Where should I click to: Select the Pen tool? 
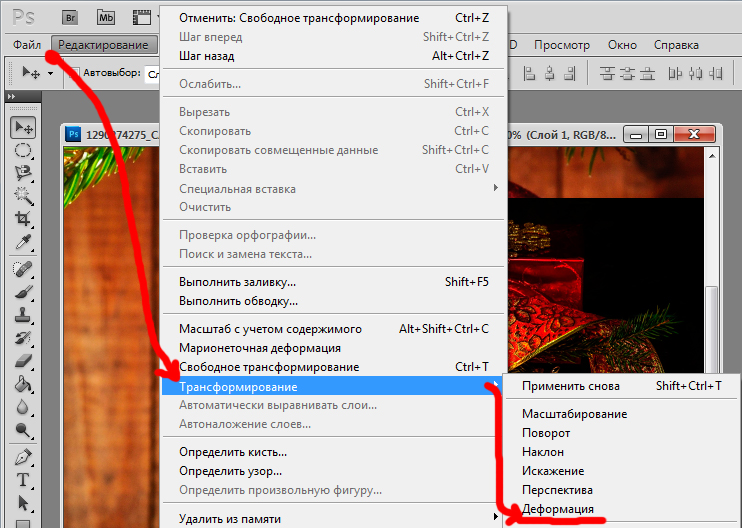[23, 458]
